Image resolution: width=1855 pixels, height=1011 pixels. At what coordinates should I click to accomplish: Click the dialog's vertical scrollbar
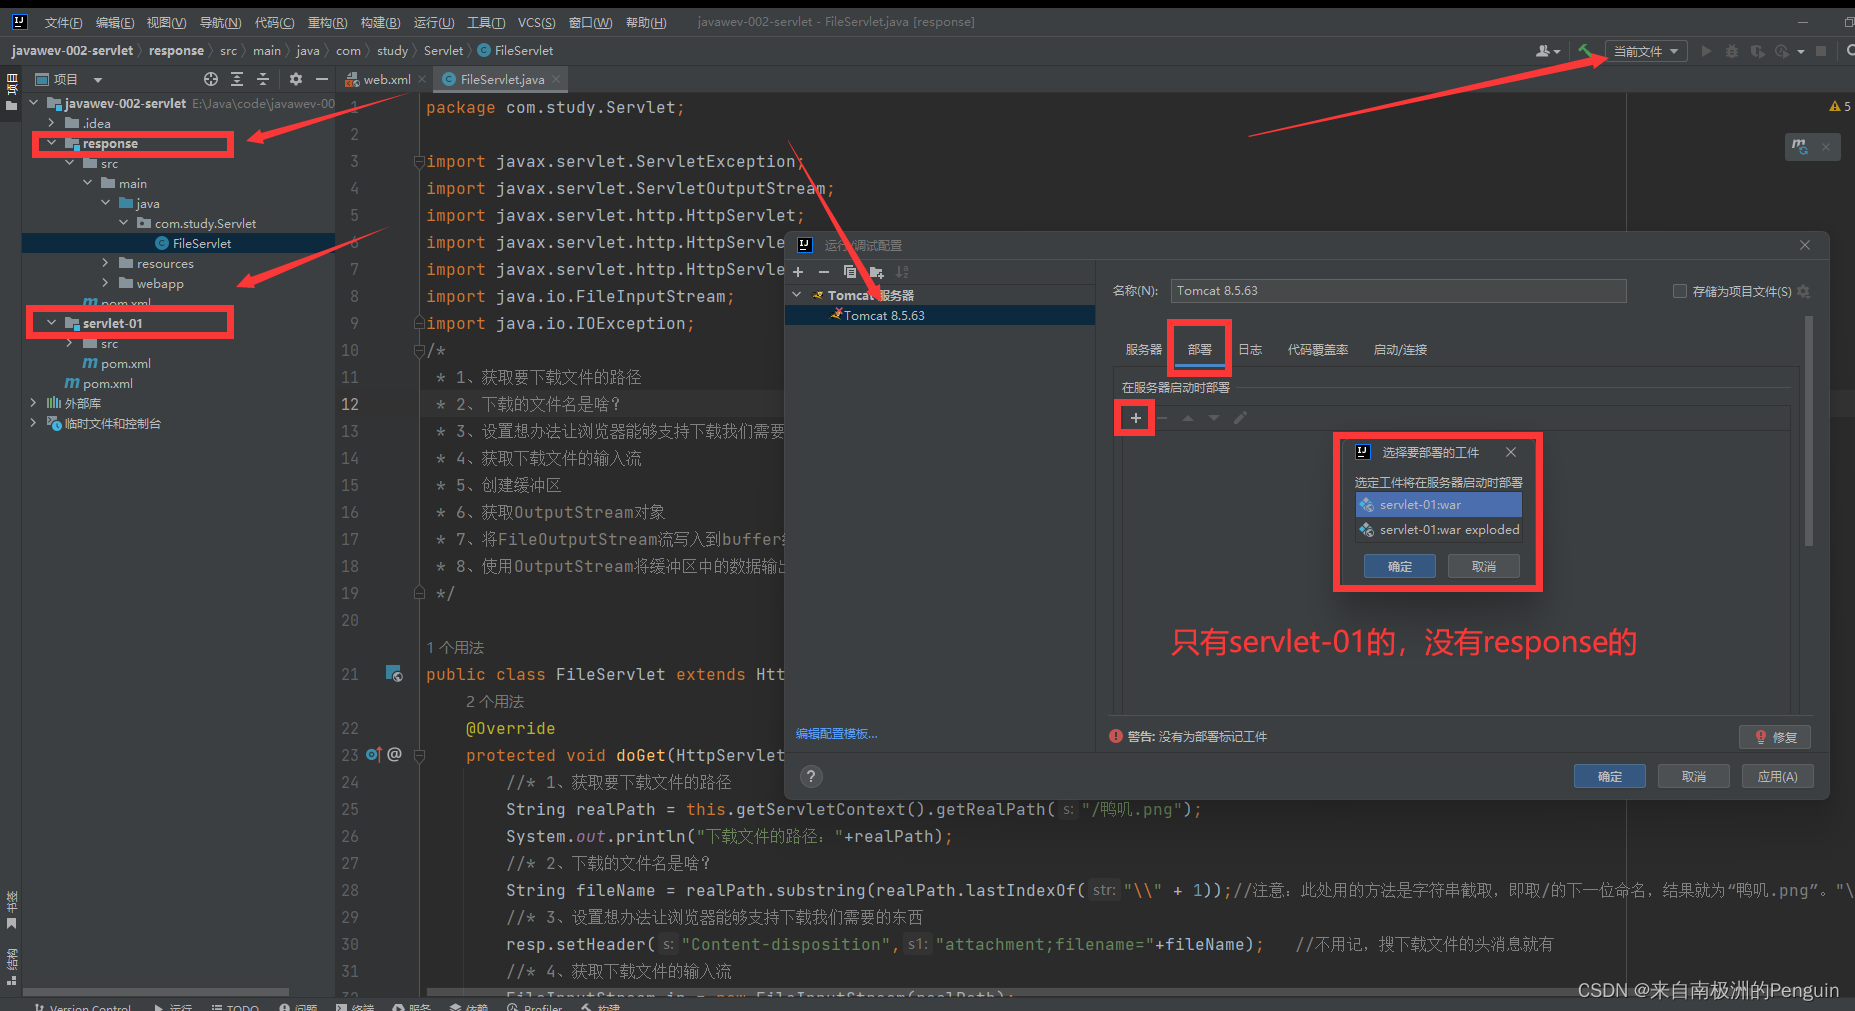(1808, 431)
